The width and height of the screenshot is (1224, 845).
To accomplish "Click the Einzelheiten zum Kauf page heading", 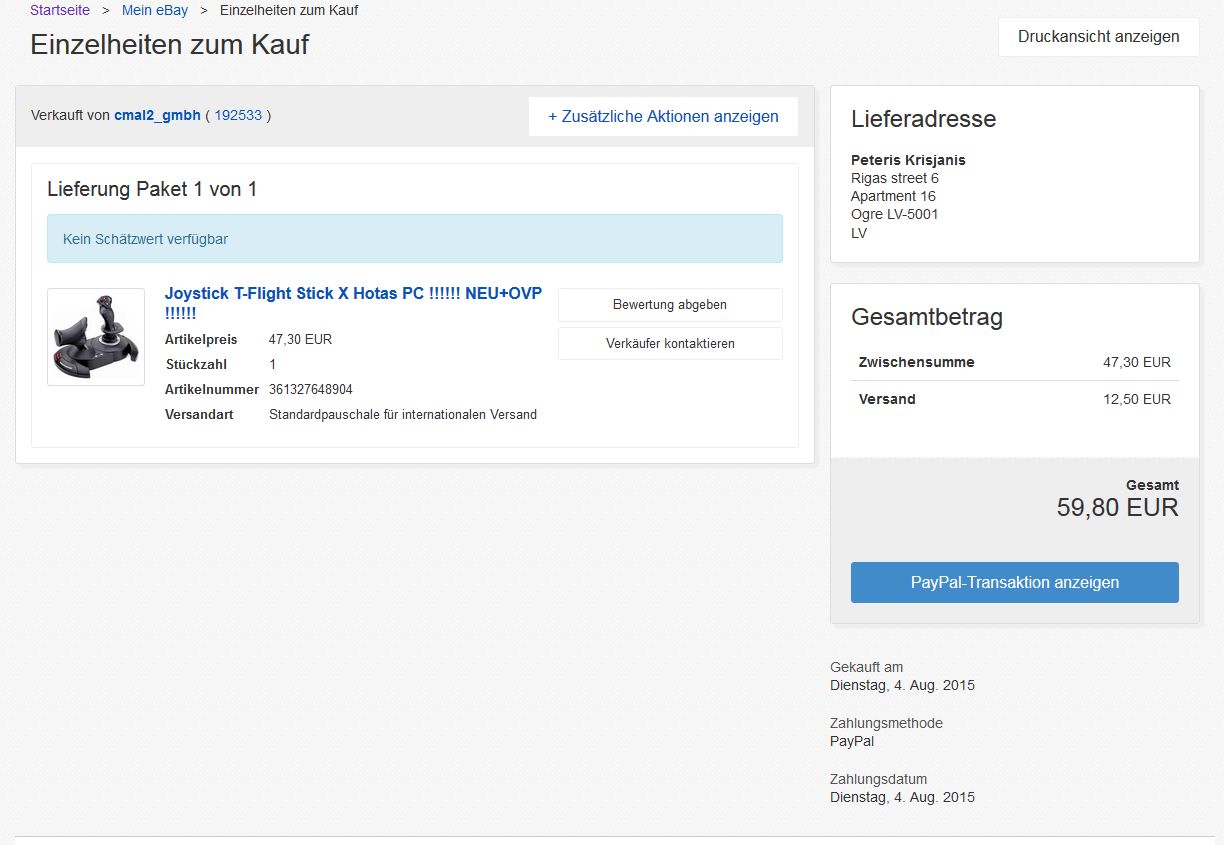I will tap(170, 44).
